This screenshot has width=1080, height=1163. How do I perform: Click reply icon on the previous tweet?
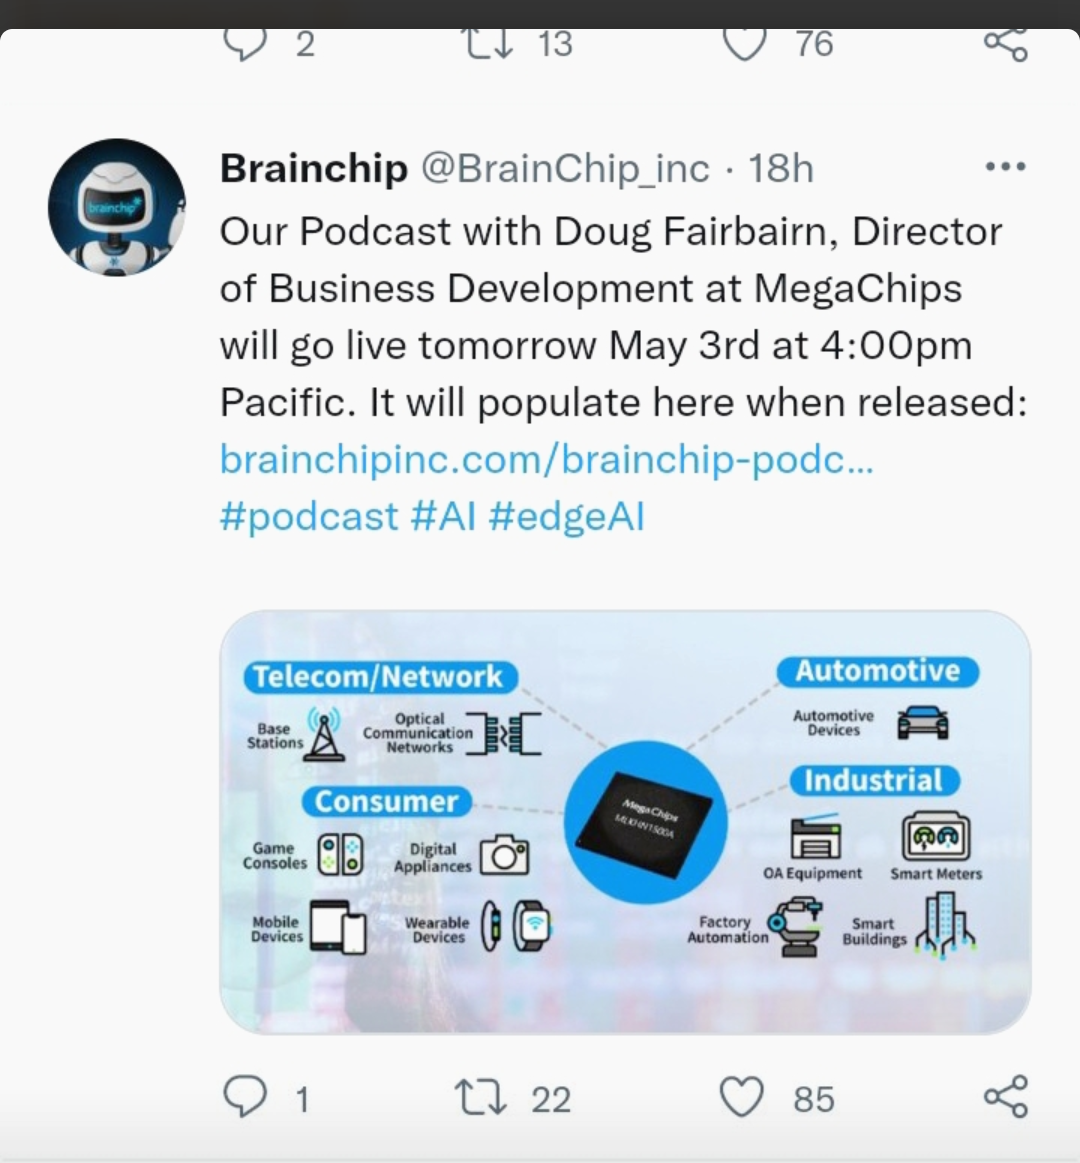246,45
